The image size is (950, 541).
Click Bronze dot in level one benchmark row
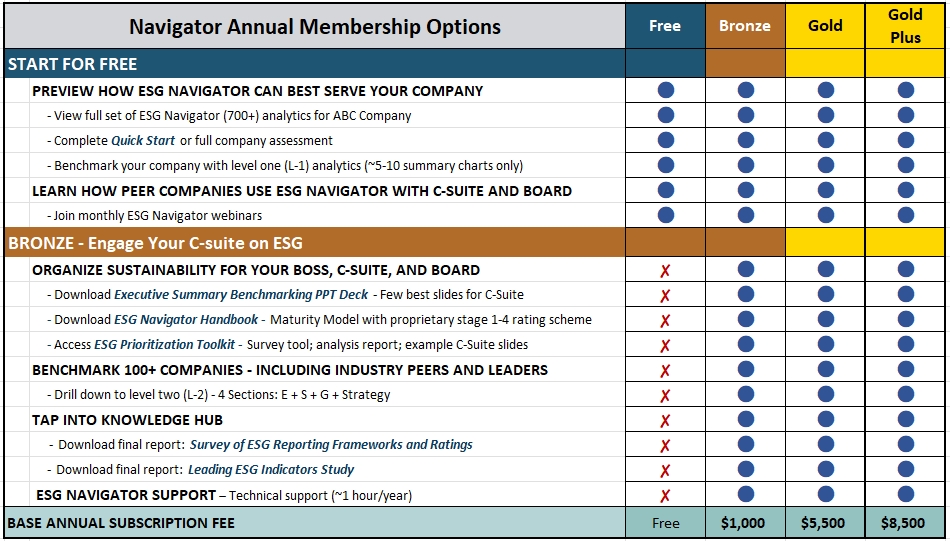point(745,165)
